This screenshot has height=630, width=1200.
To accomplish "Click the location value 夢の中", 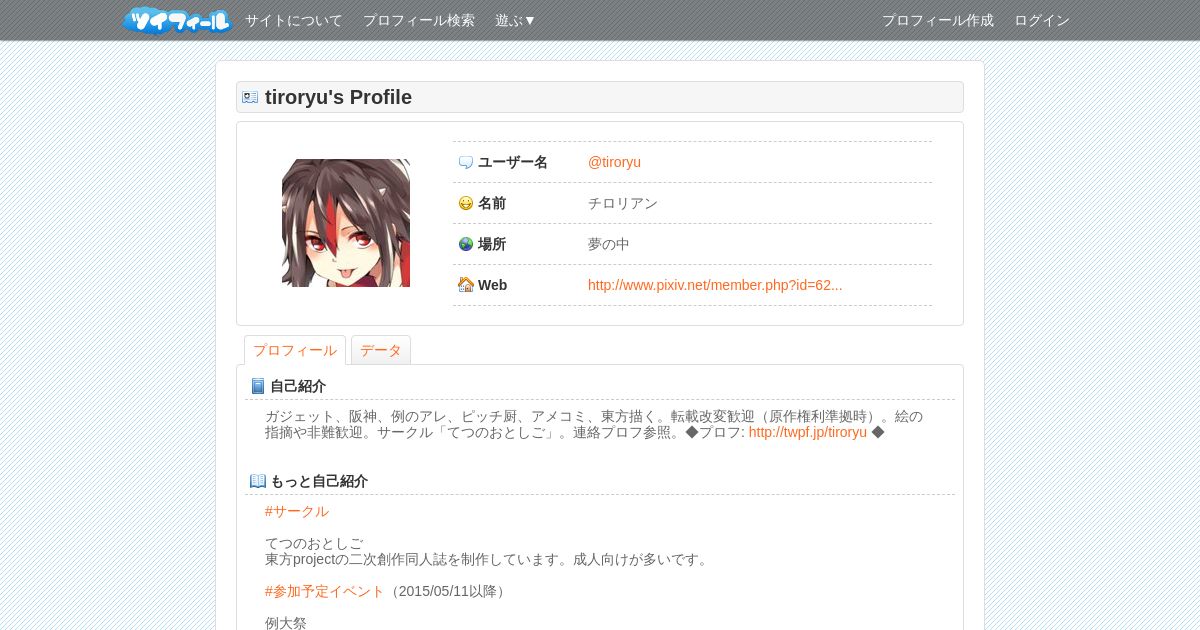I will tap(609, 244).
